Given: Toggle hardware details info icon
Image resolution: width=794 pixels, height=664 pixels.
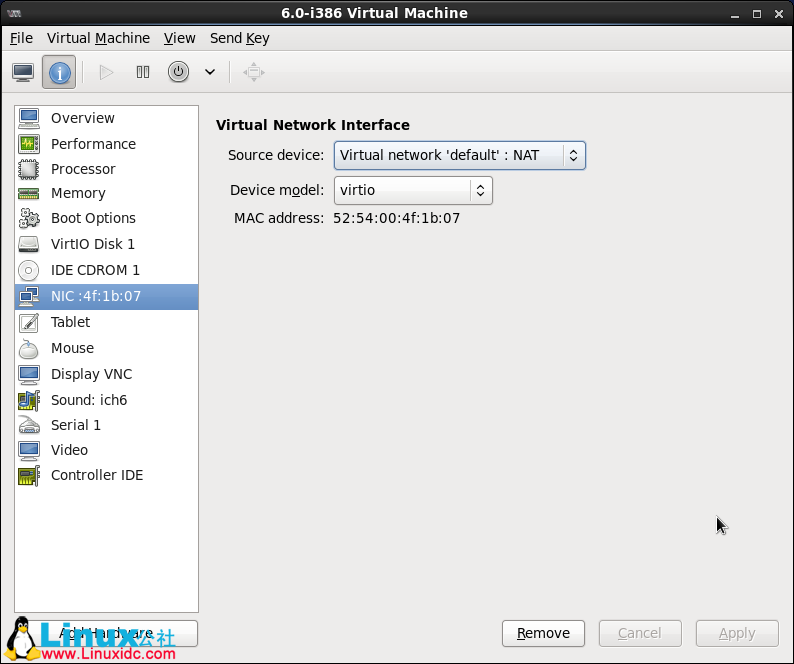Looking at the screenshot, I should [59, 72].
